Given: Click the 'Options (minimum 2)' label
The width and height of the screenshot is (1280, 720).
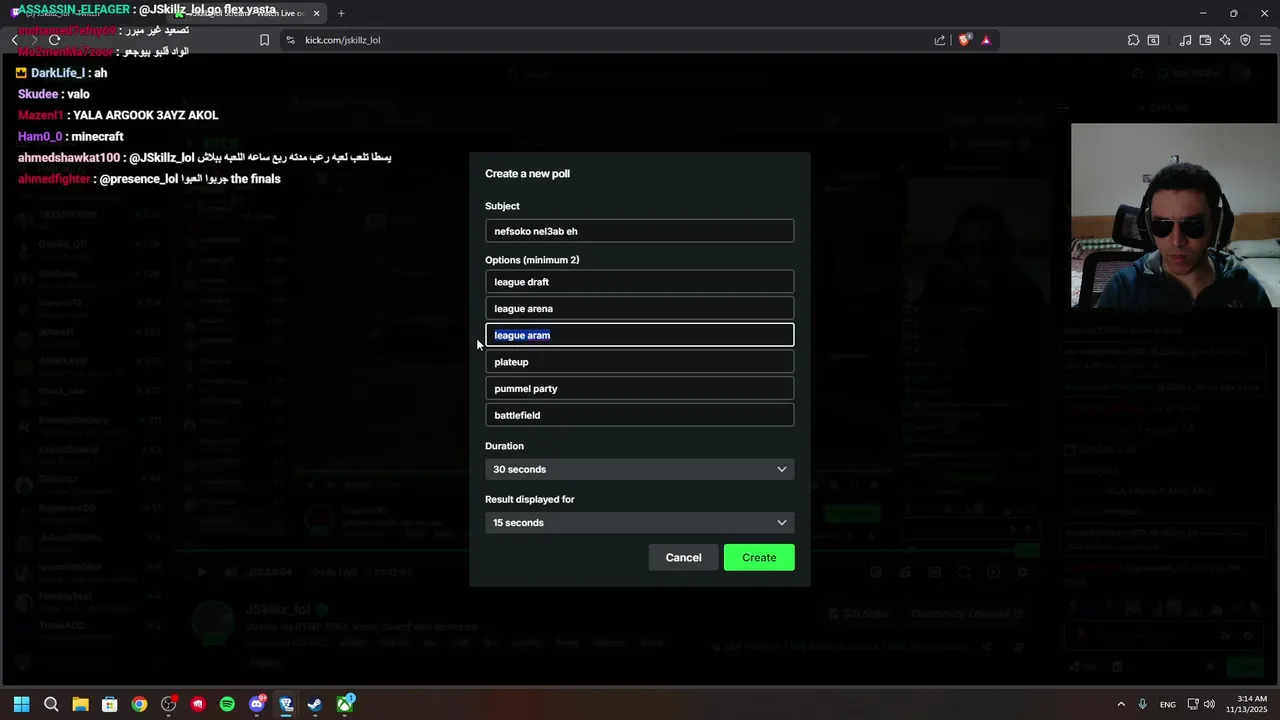Looking at the screenshot, I should pyautogui.click(x=532, y=260).
